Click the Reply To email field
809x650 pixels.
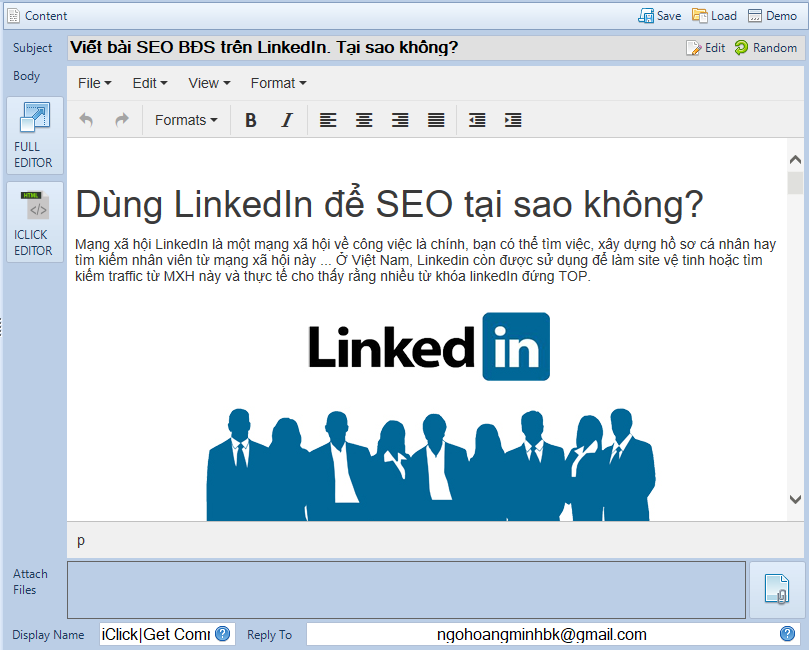[x=542, y=634]
